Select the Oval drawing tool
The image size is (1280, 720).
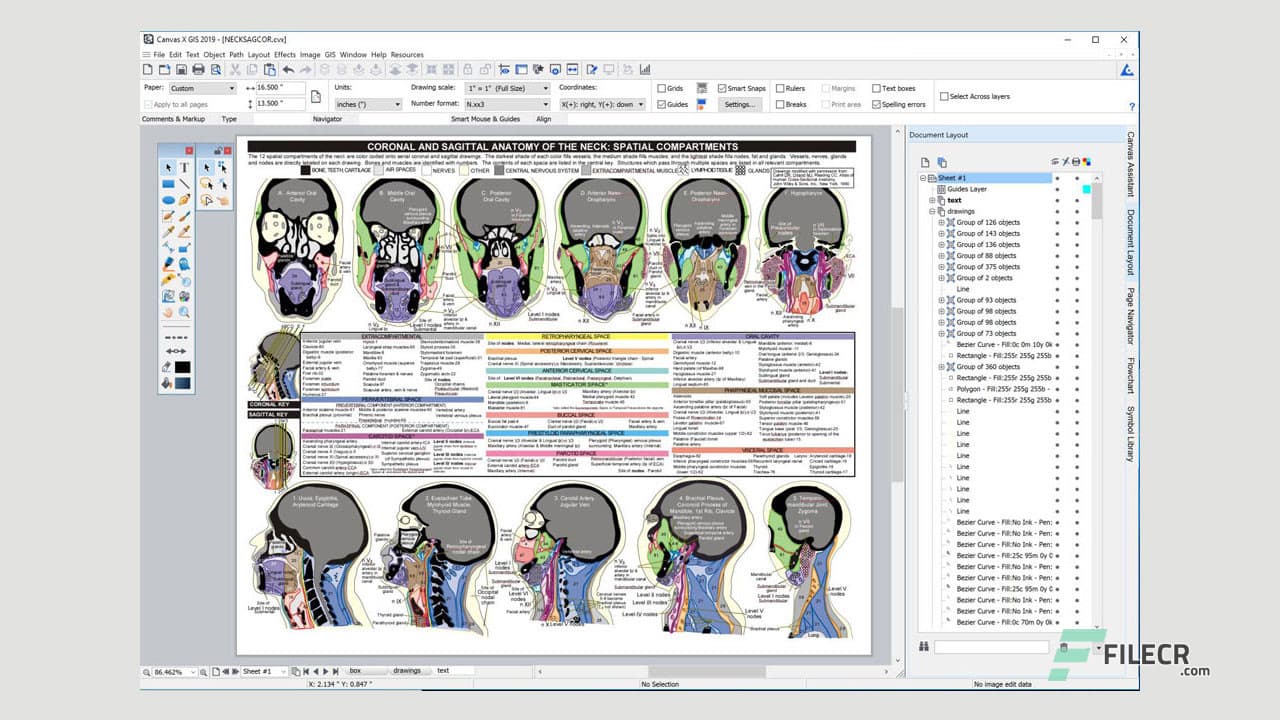168,200
